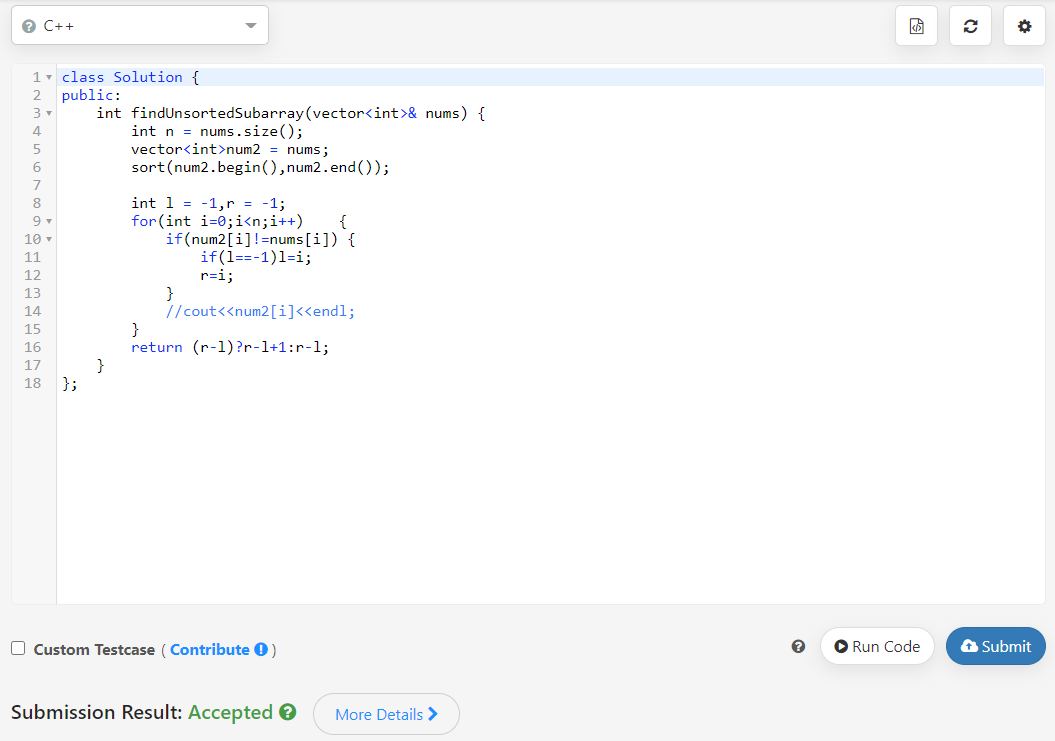This screenshot has width=1055, height=741.
Task: Click the int n = nums.size(); line
Action: (x=217, y=131)
